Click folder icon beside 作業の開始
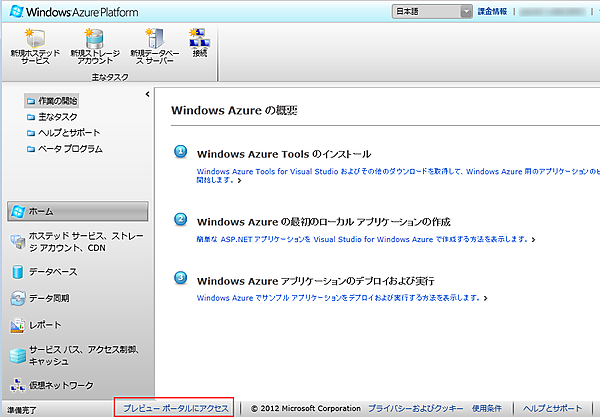Viewport: 600px width, 417px height. (31, 101)
